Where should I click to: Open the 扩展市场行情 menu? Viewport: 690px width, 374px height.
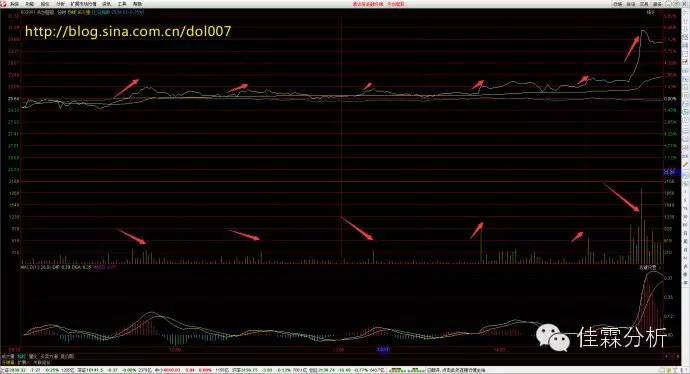[84, 4]
